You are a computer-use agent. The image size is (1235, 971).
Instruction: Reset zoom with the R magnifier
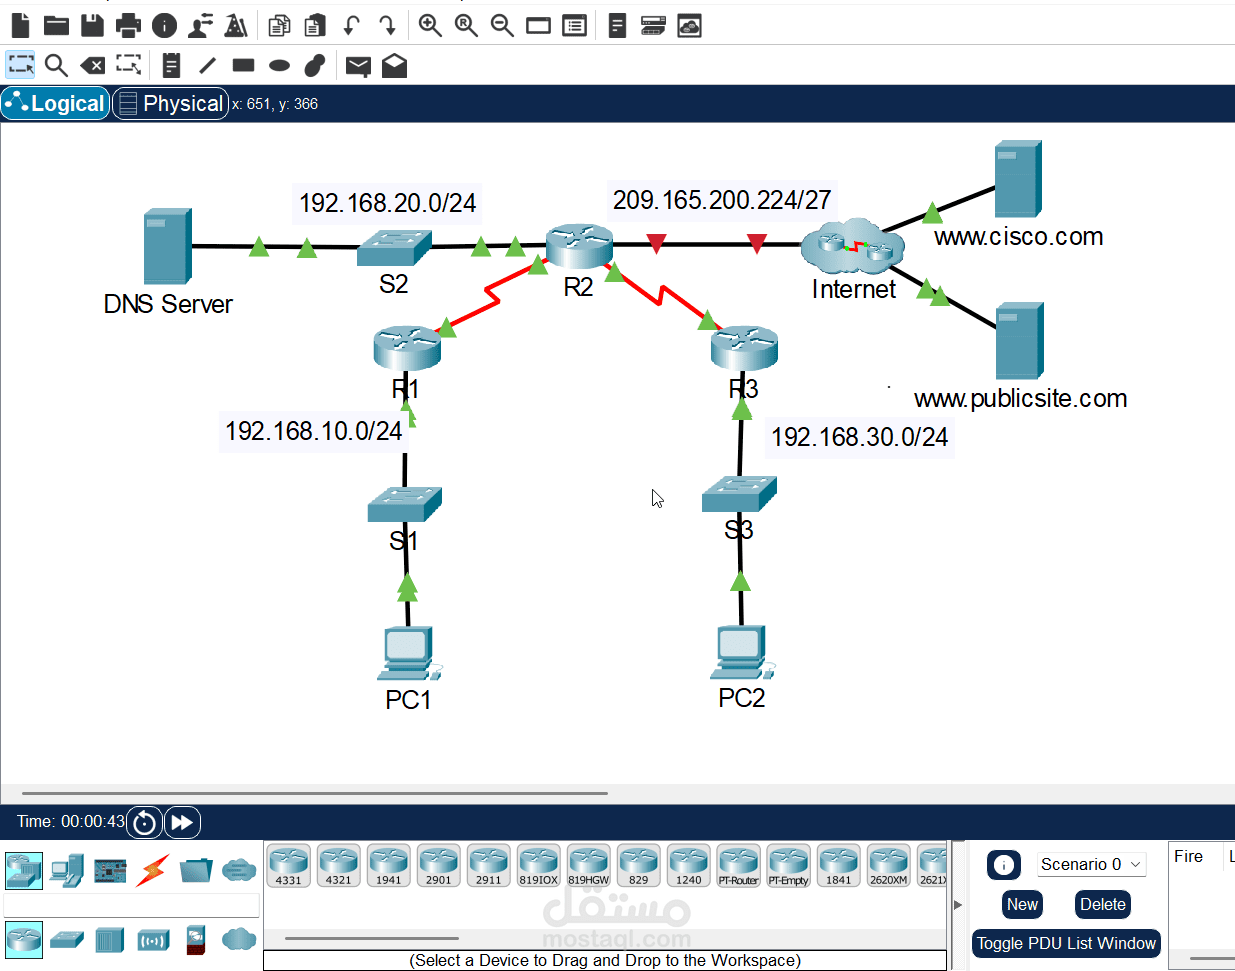click(466, 25)
